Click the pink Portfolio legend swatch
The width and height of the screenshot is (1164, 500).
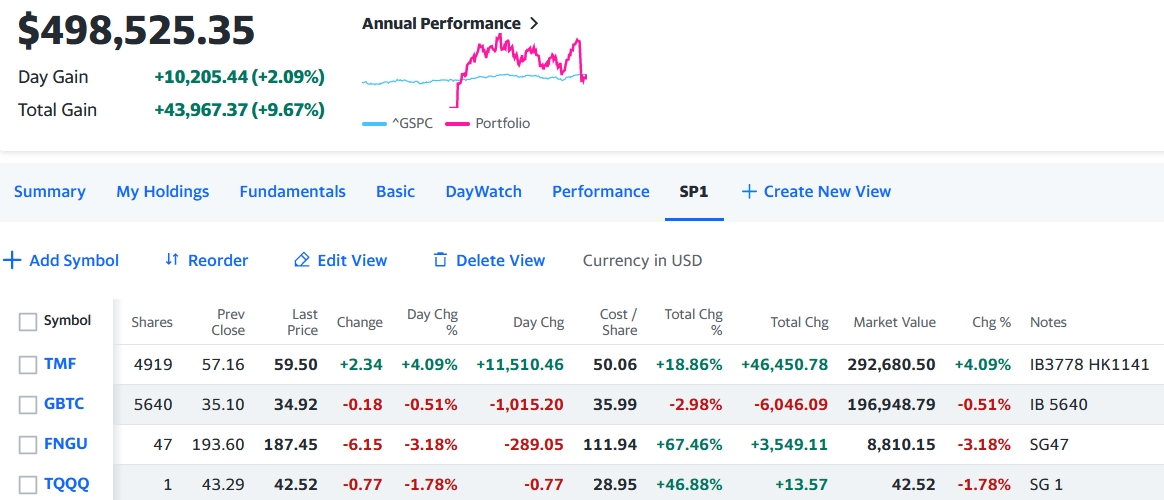coord(457,124)
